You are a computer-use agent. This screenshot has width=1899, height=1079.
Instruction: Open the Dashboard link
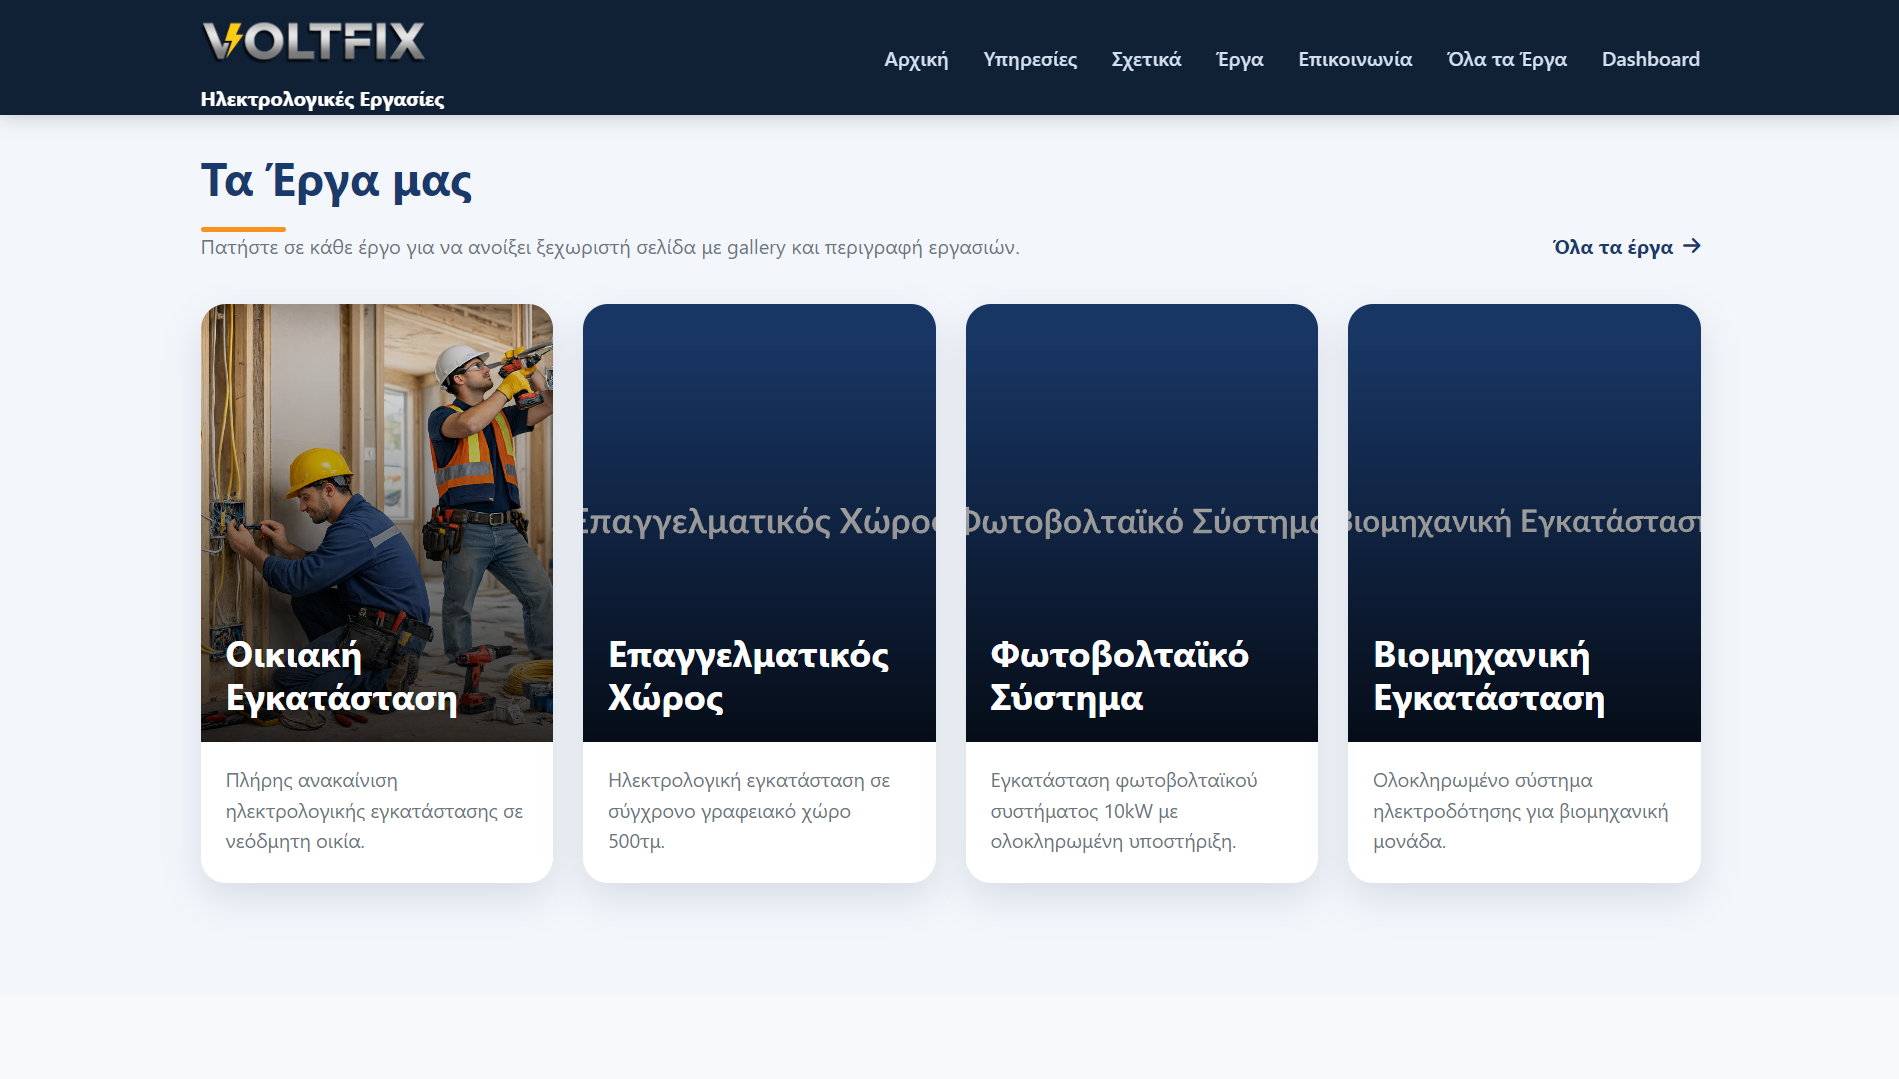pyautogui.click(x=1651, y=59)
